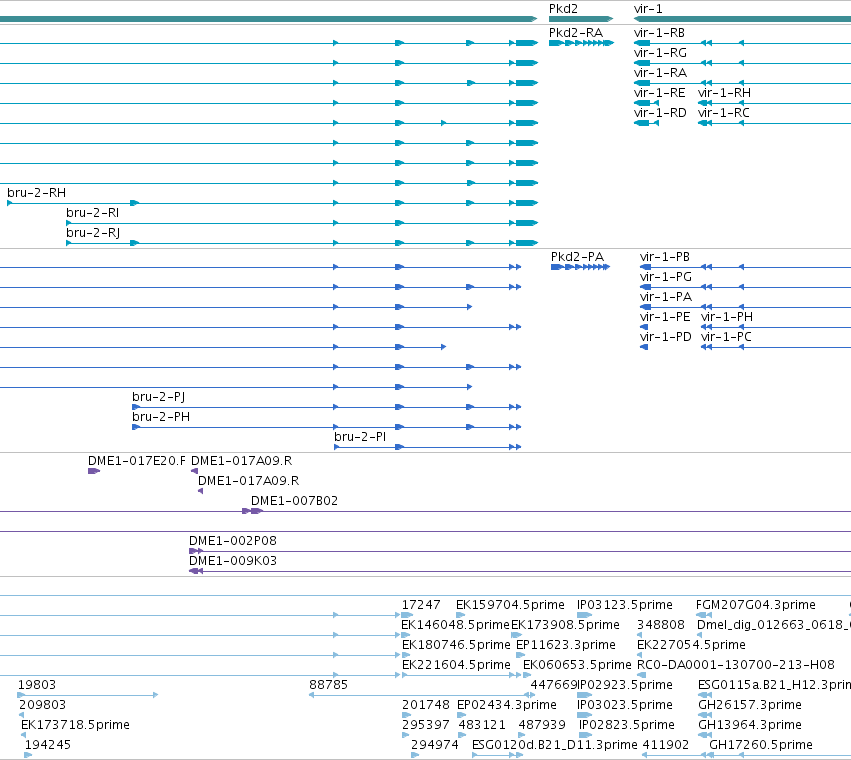Click EST label EK173718.5prime
Image resolution: width=851 pixels, height=760 pixels.
75,726
